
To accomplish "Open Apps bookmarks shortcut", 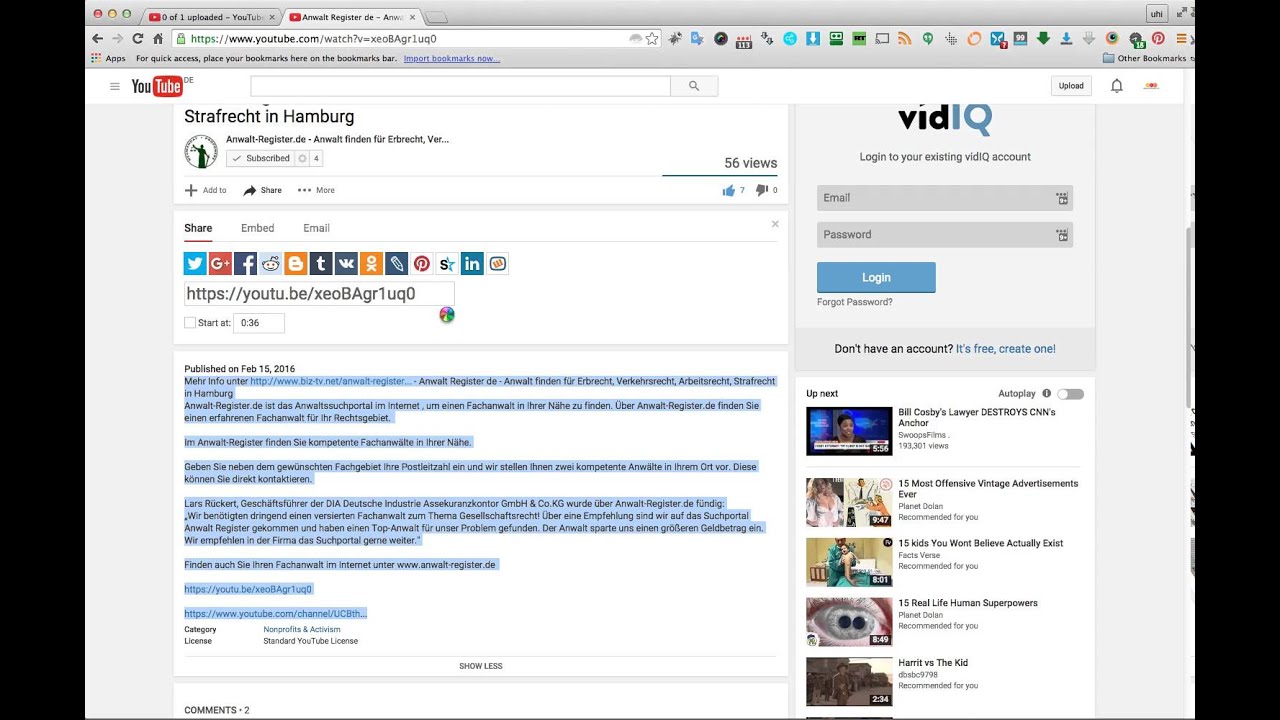I will (x=108, y=58).
